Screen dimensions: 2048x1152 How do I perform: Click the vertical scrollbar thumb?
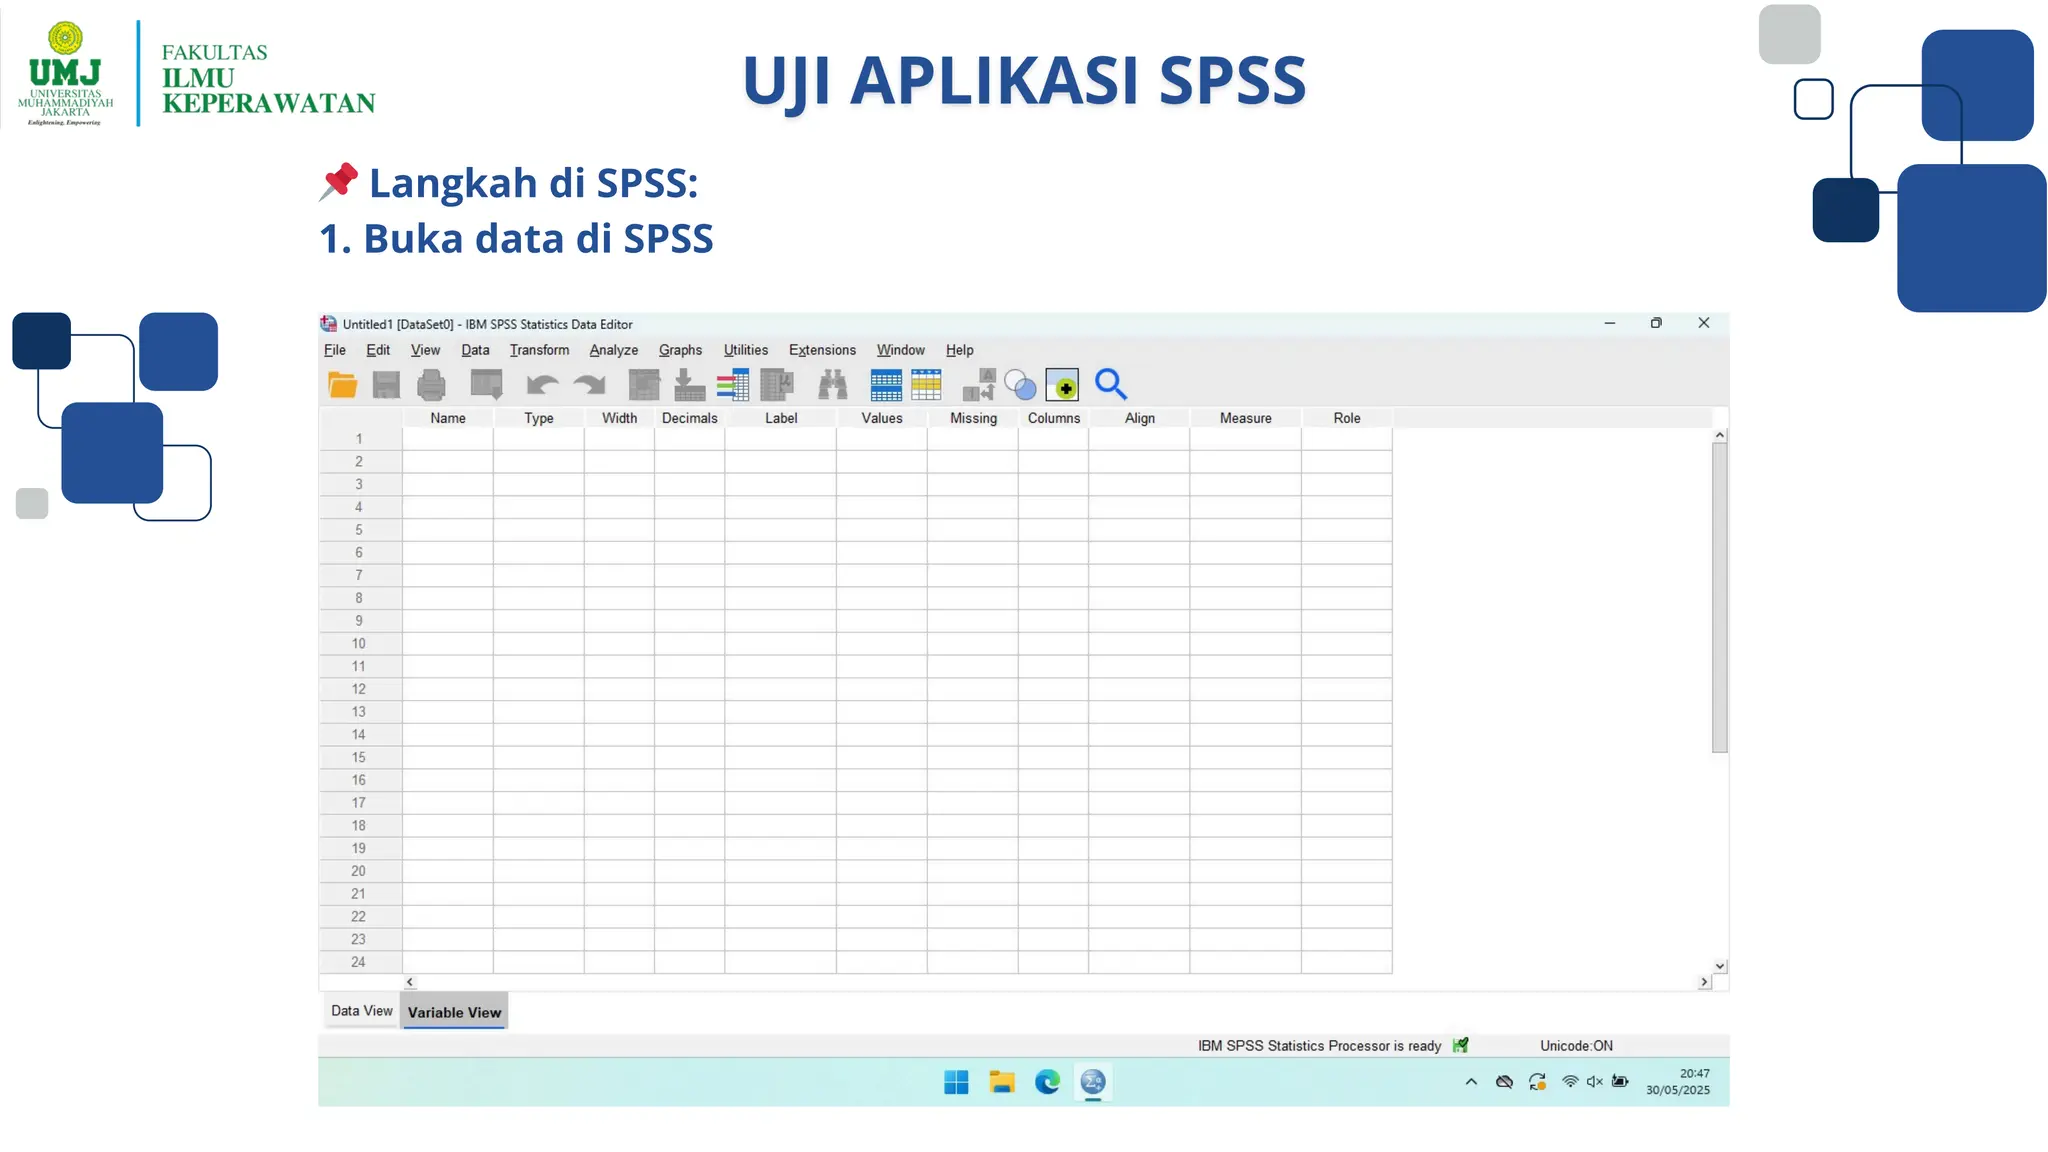(x=1720, y=597)
